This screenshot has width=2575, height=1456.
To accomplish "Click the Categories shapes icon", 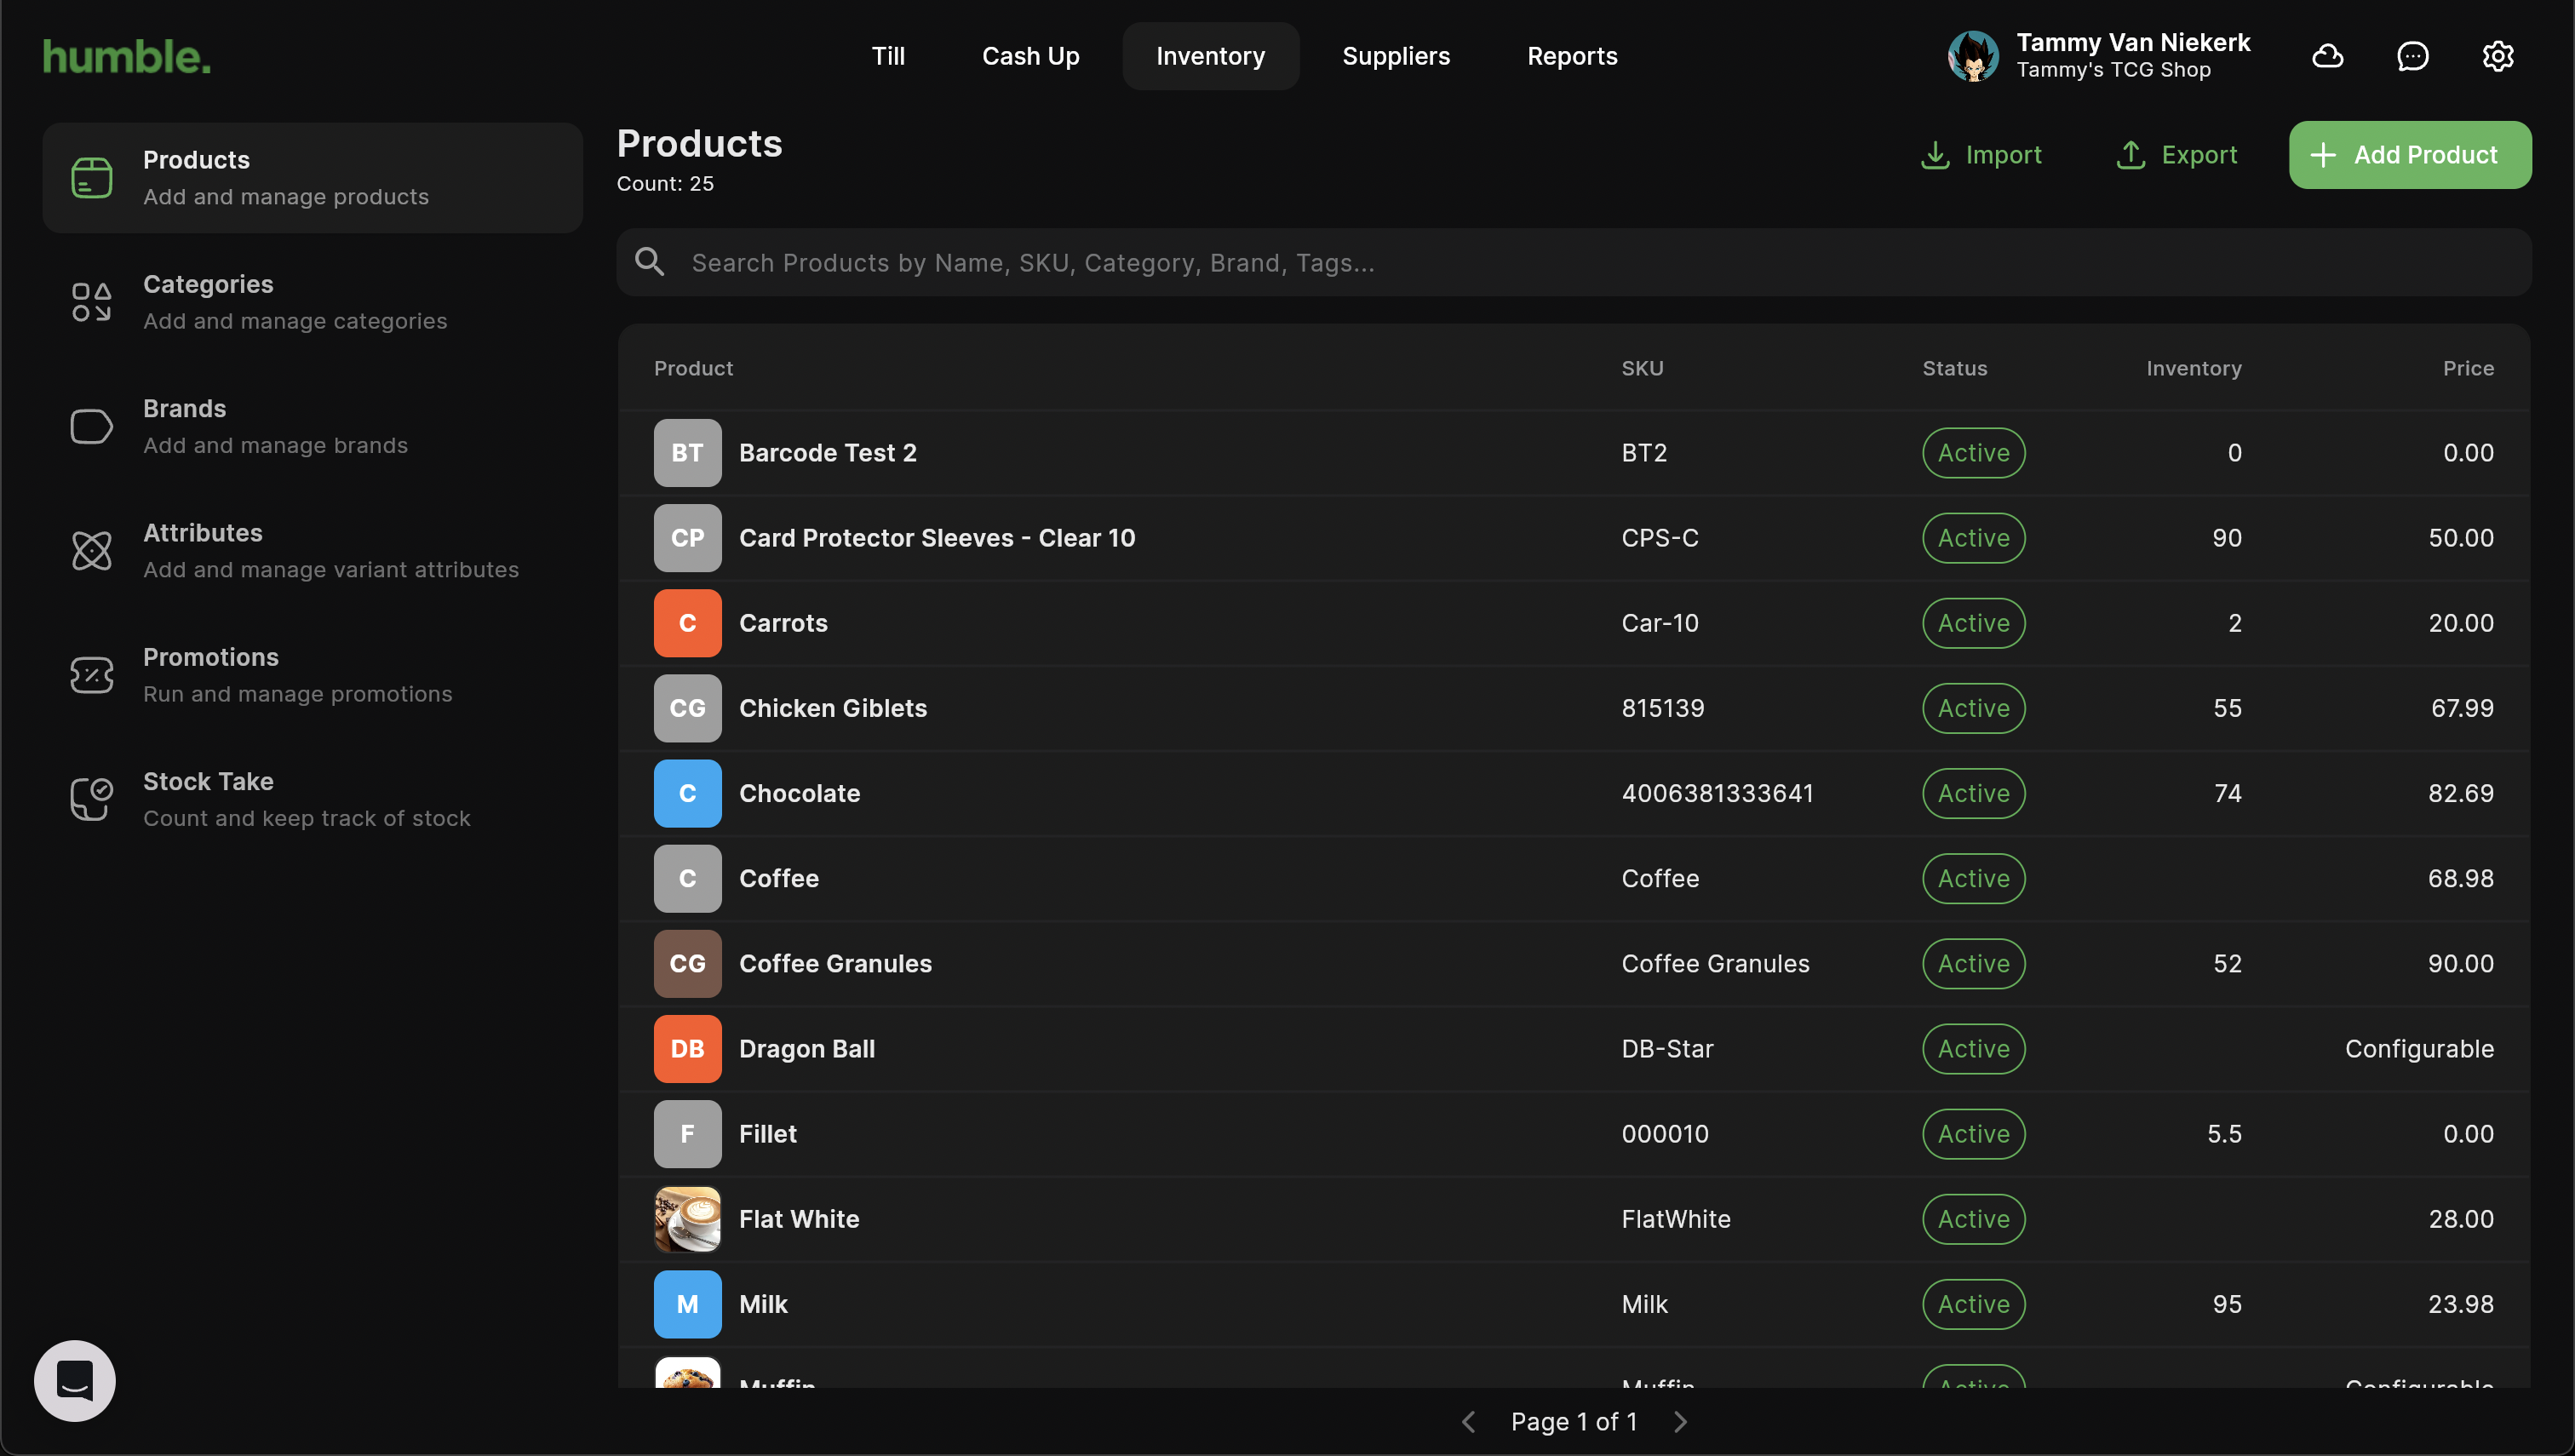I will (x=91, y=302).
